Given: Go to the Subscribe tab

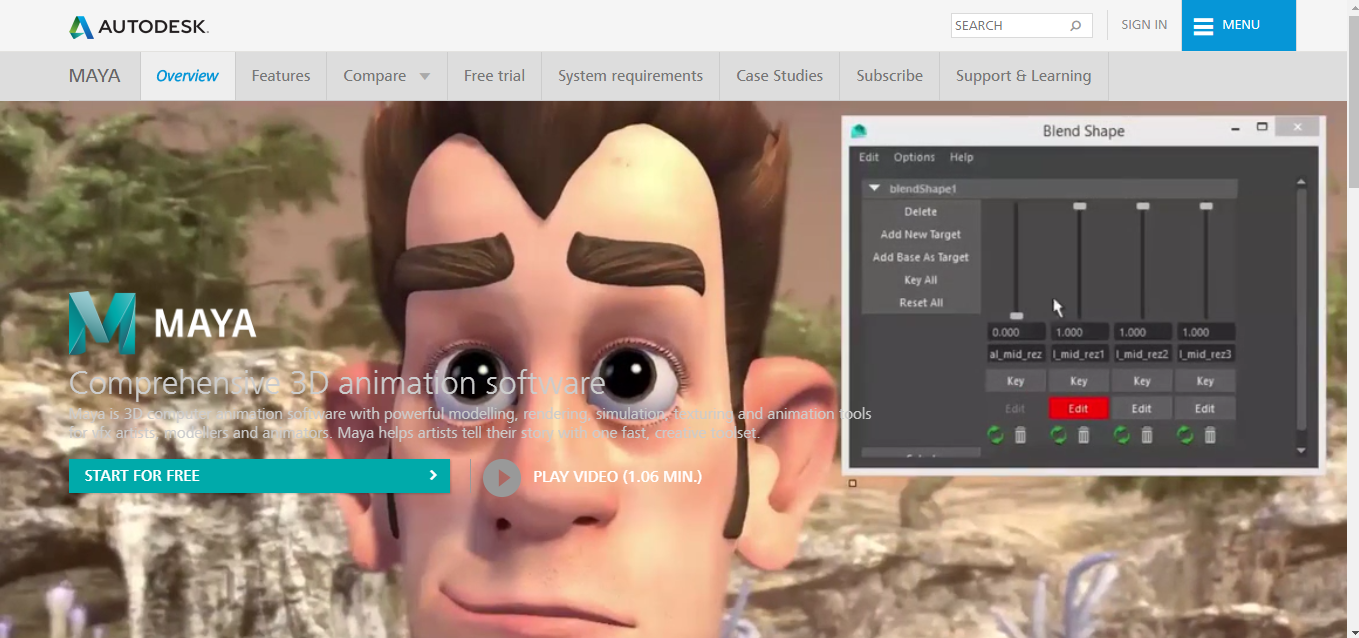Looking at the screenshot, I should (x=889, y=76).
